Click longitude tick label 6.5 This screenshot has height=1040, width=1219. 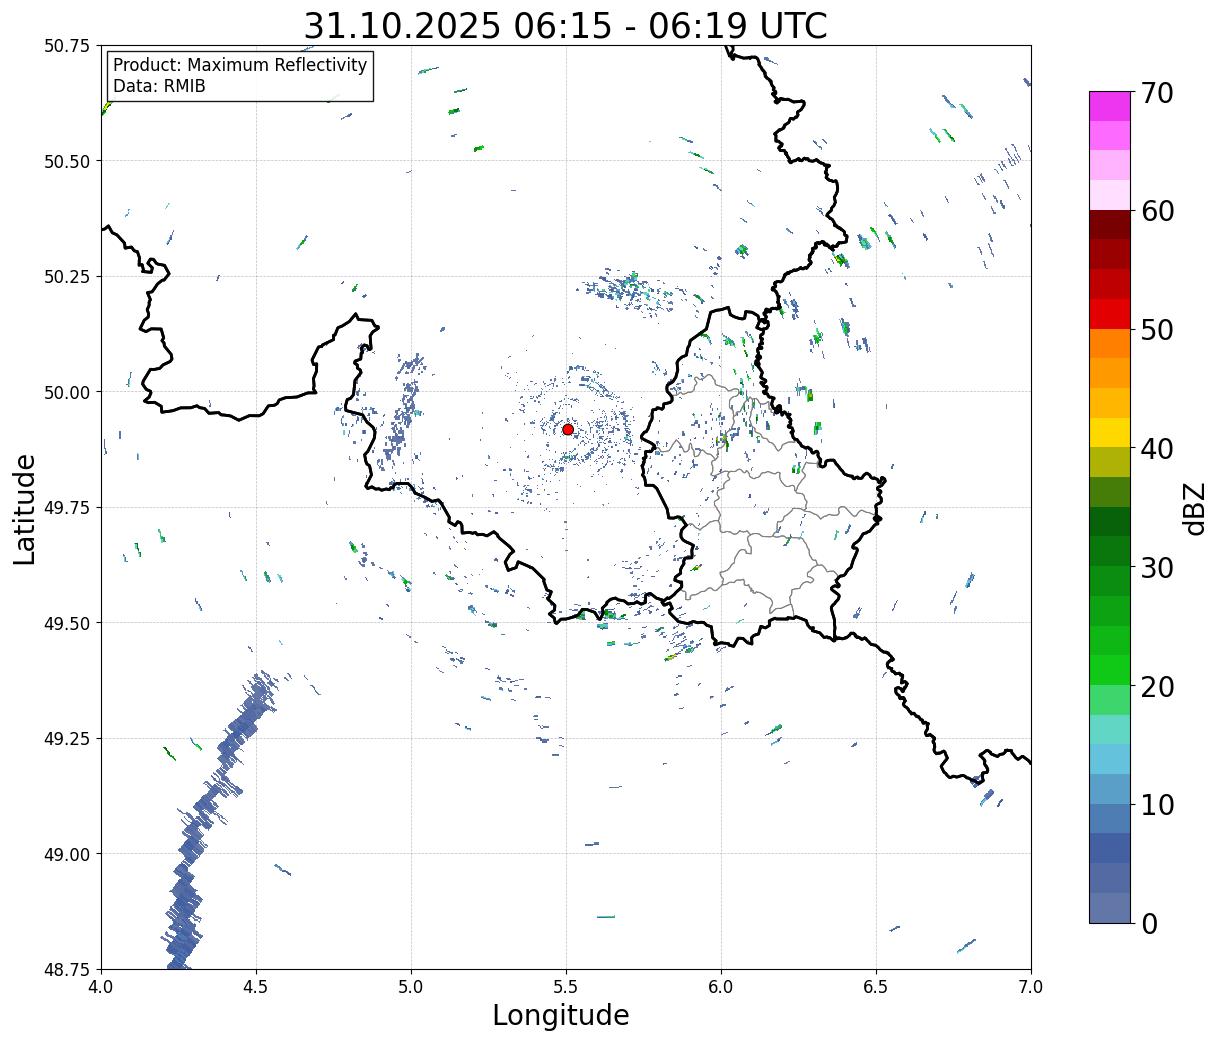point(876,987)
